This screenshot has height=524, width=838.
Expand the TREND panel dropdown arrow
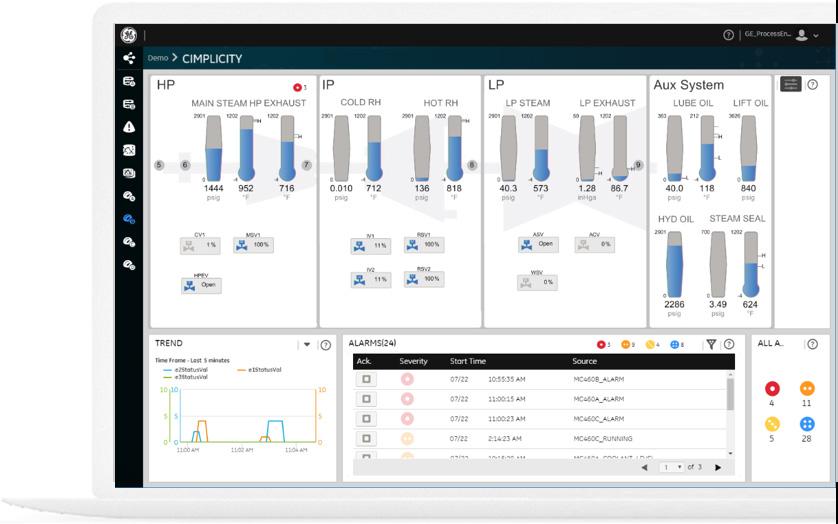point(307,345)
